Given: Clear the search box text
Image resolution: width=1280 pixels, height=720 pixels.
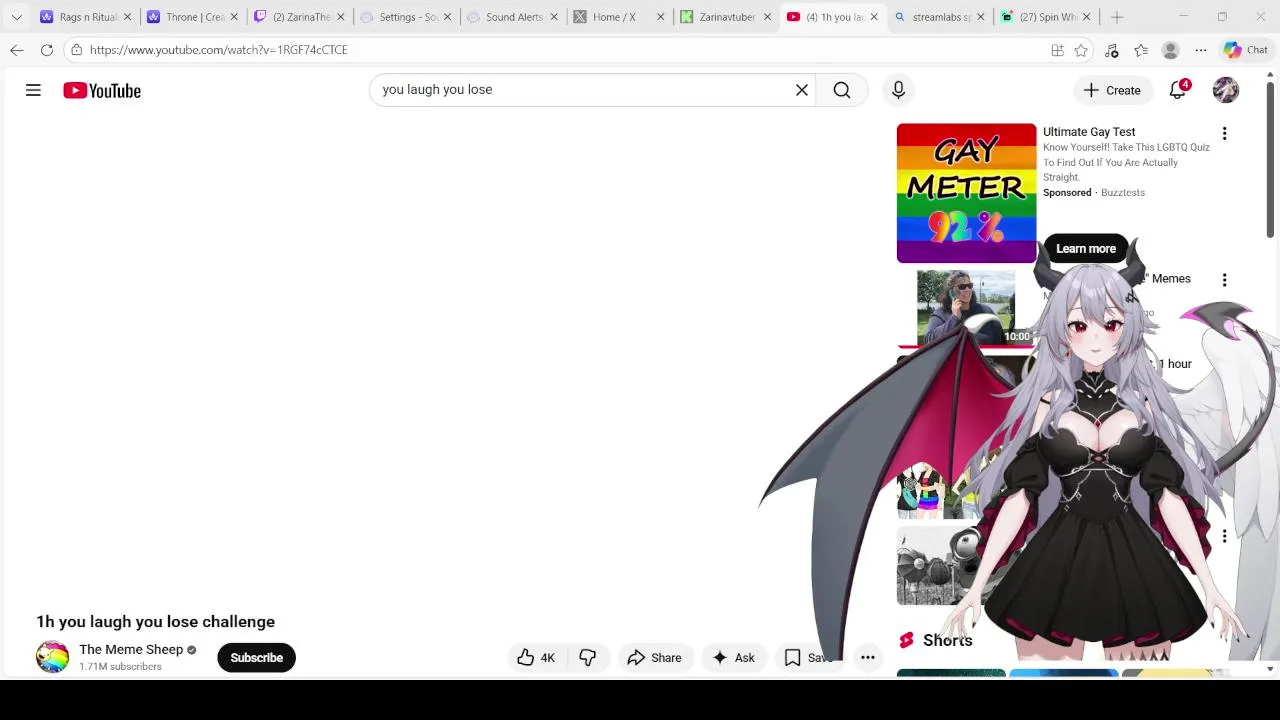Looking at the screenshot, I should 801,90.
